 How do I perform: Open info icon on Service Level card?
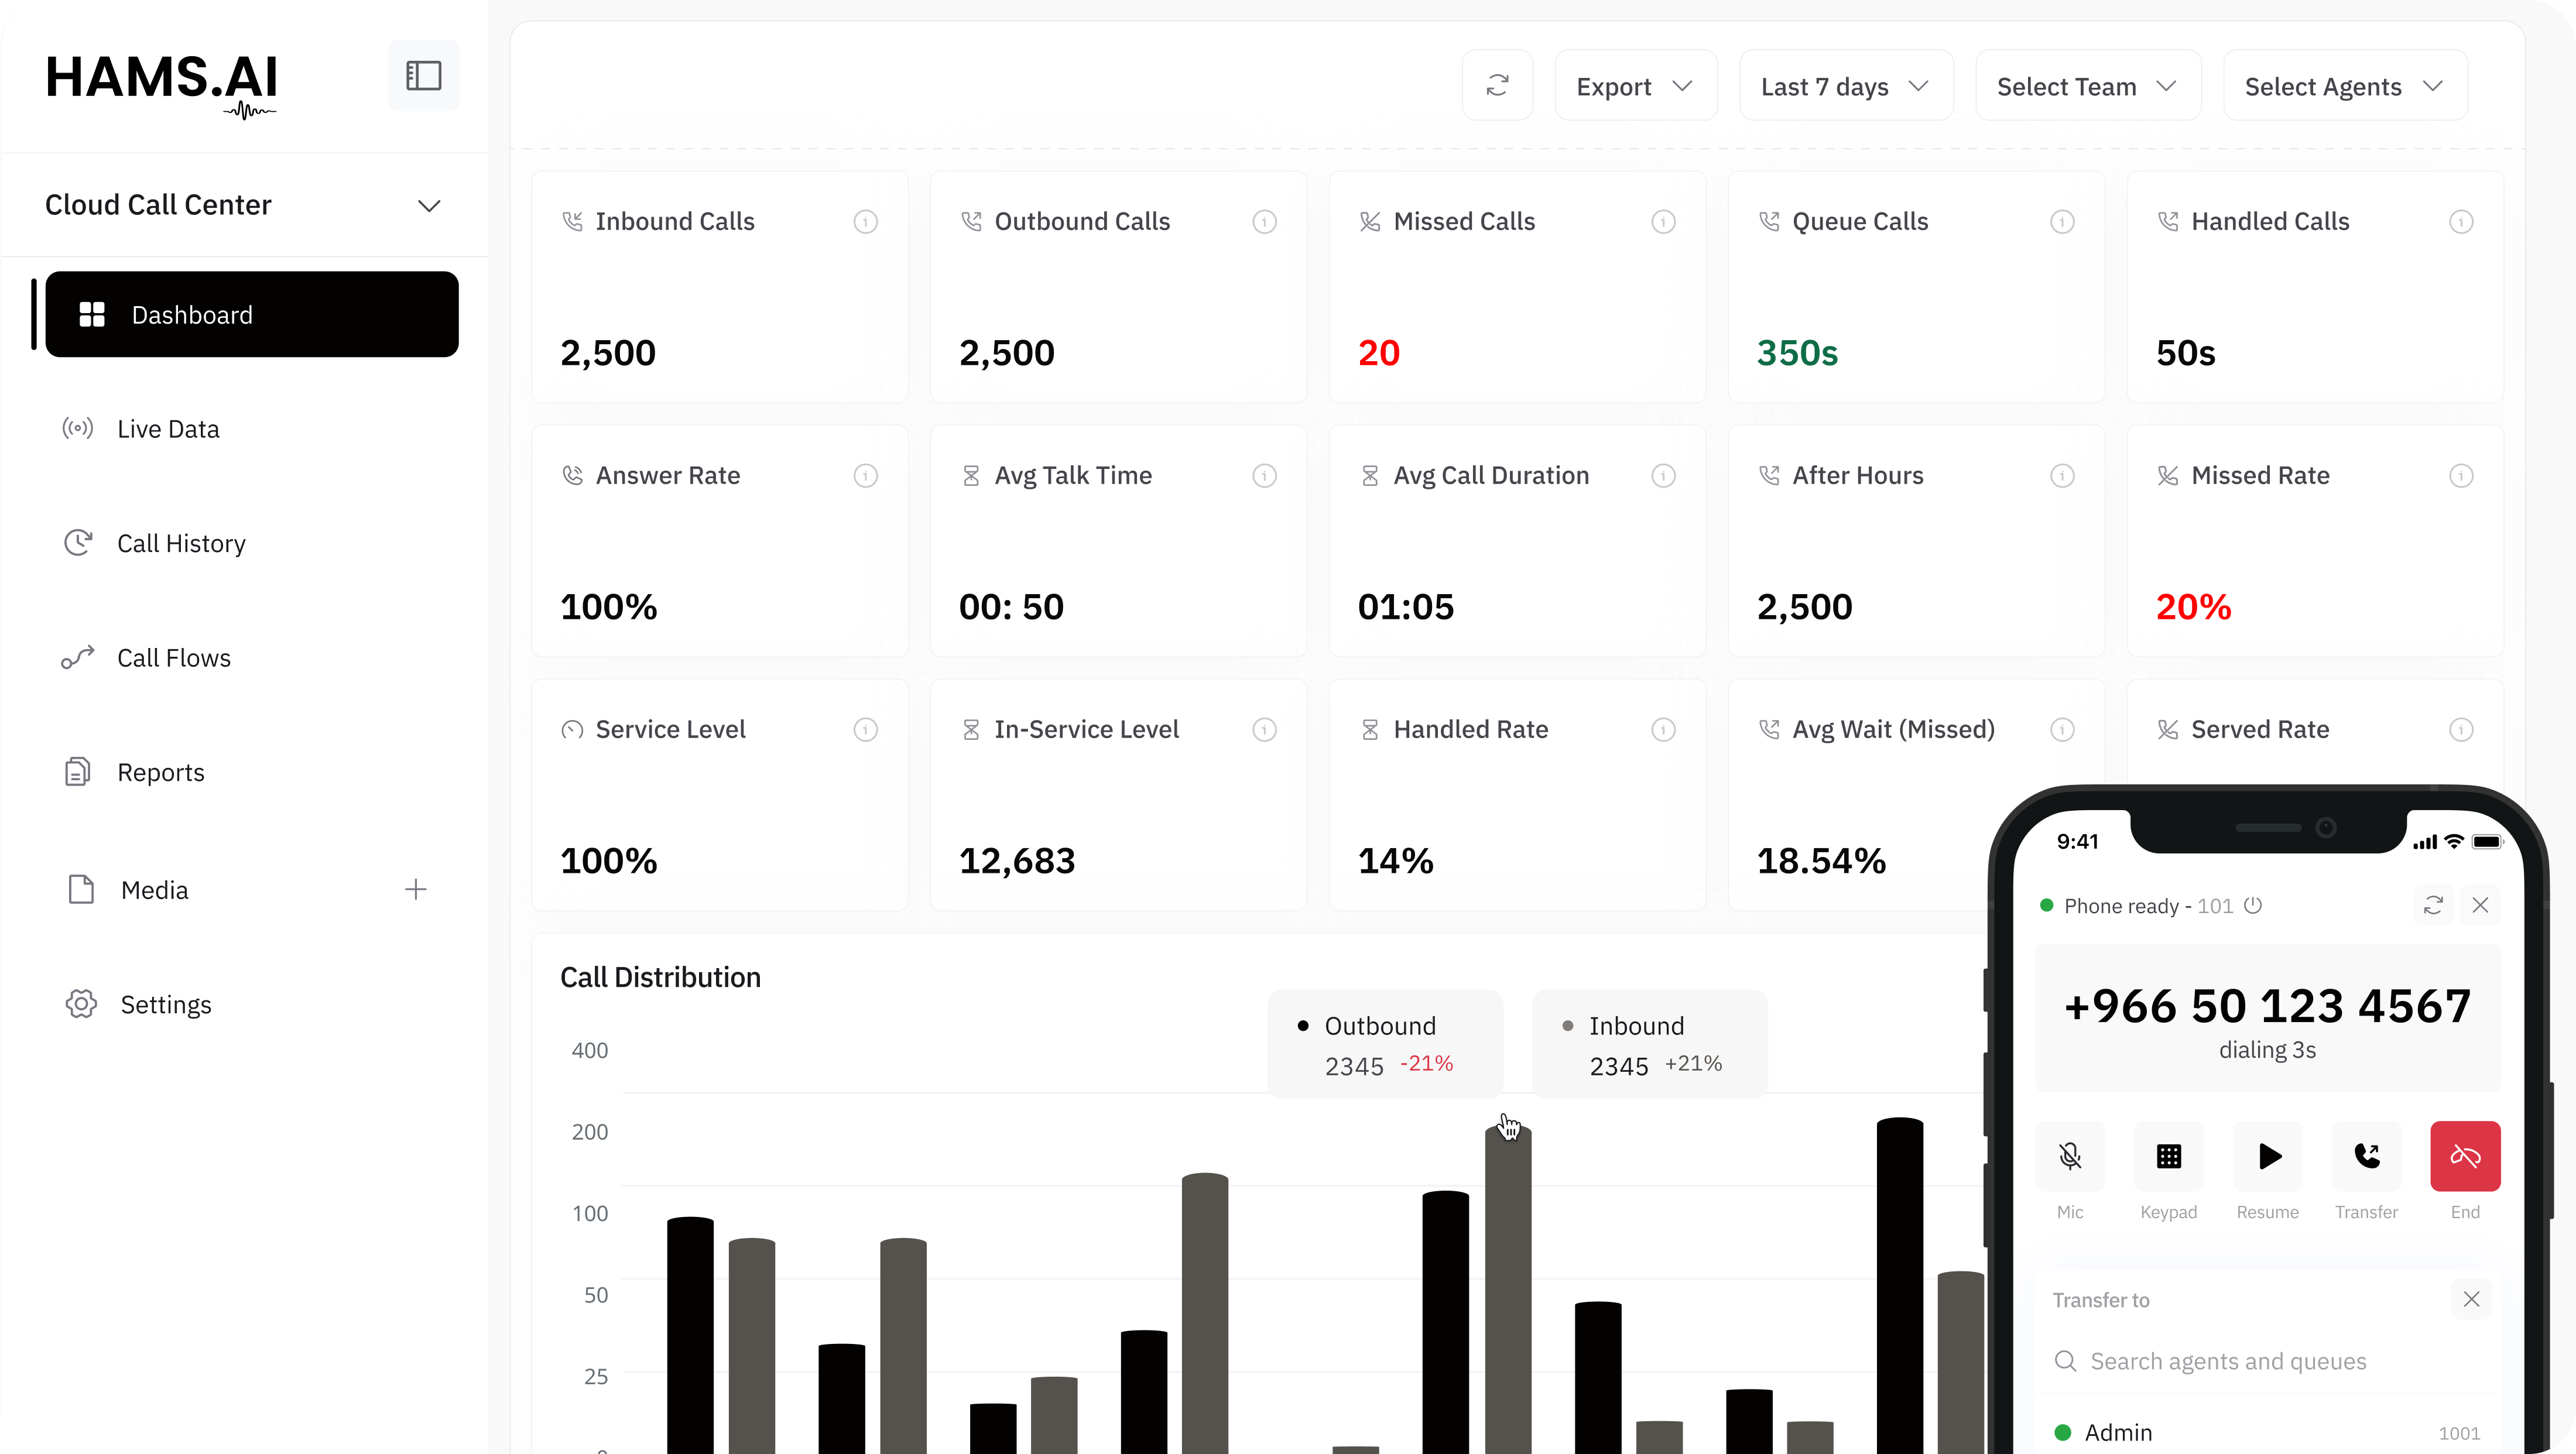pyautogui.click(x=865, y=730)
